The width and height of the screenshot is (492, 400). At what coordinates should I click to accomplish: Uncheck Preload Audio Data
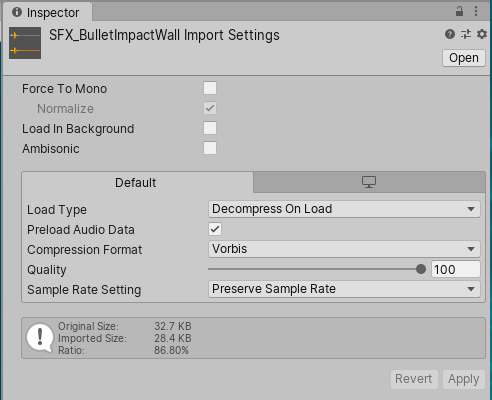215,229
